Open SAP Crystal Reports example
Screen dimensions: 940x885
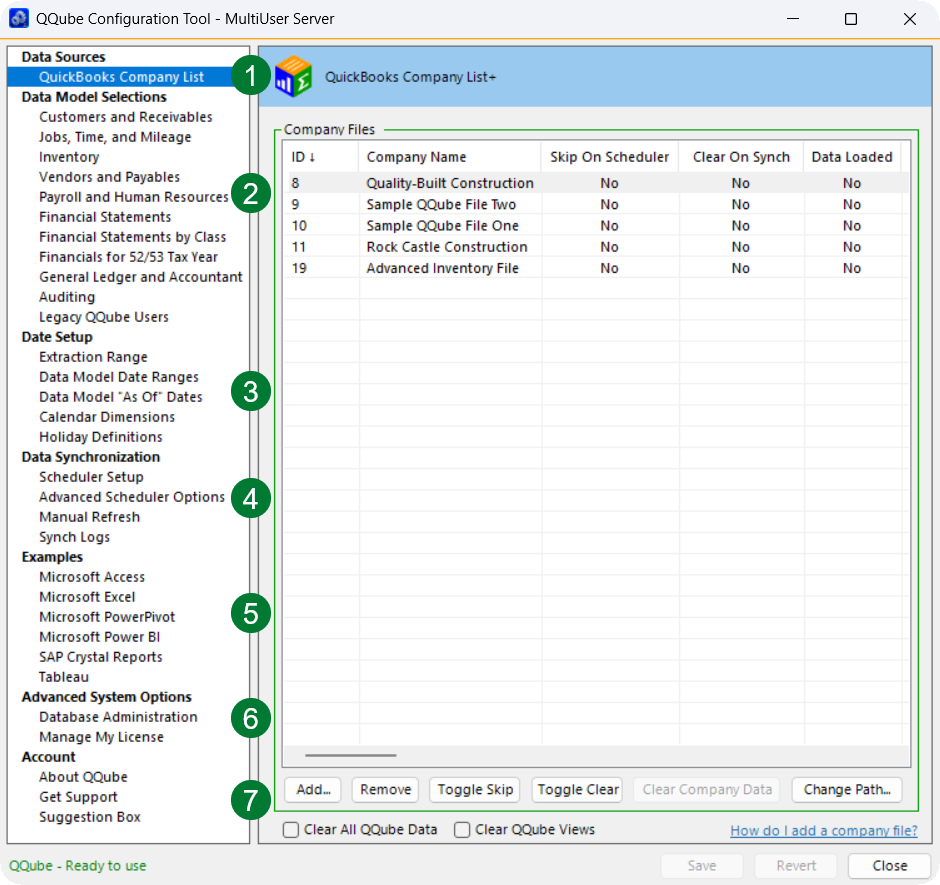pos(101,657)
